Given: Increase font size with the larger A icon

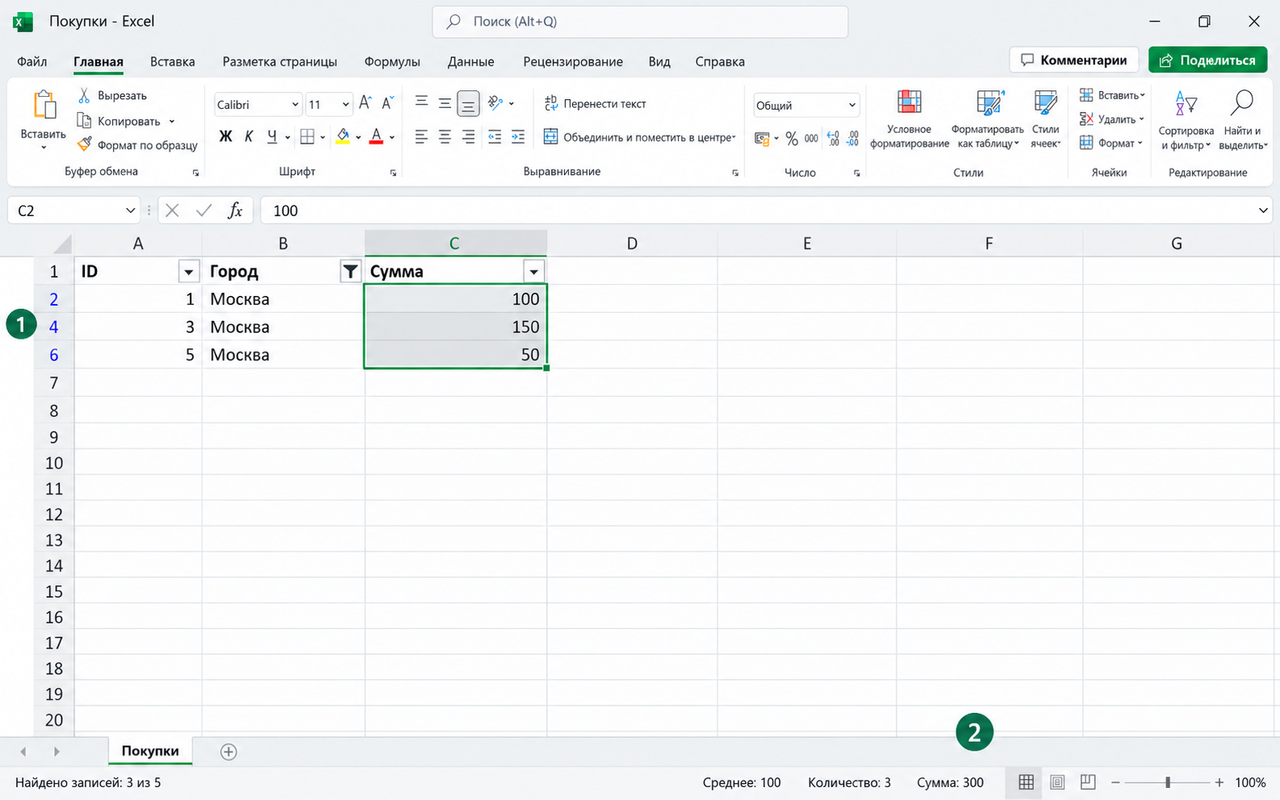Looking at the screenshot, I should (365, 103).
